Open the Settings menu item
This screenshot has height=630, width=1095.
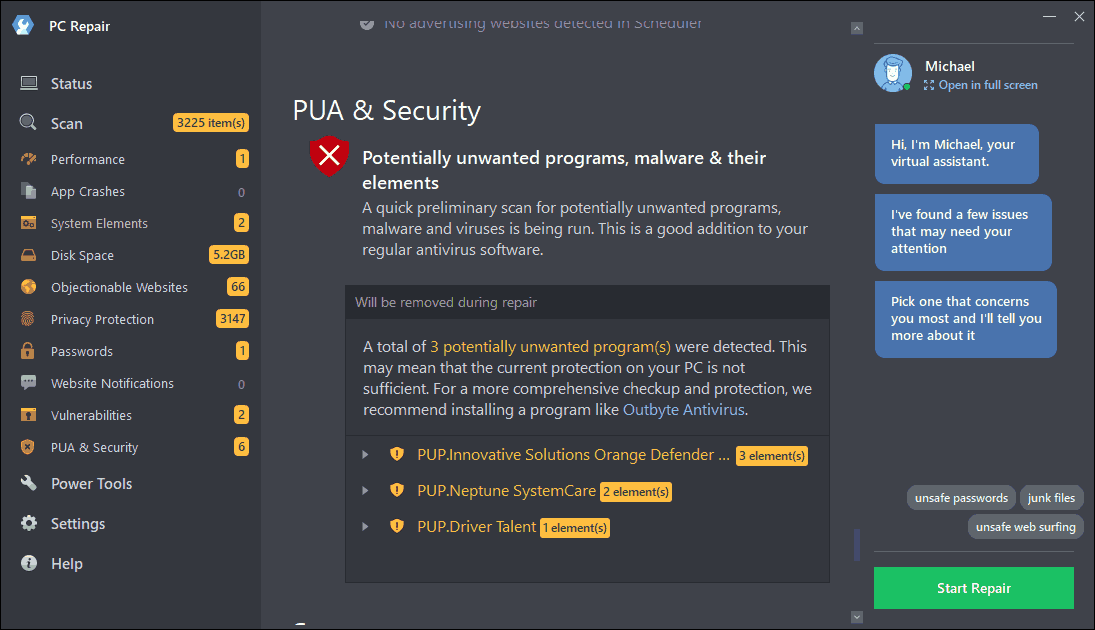pyautogui.click(x=77, y=524)
